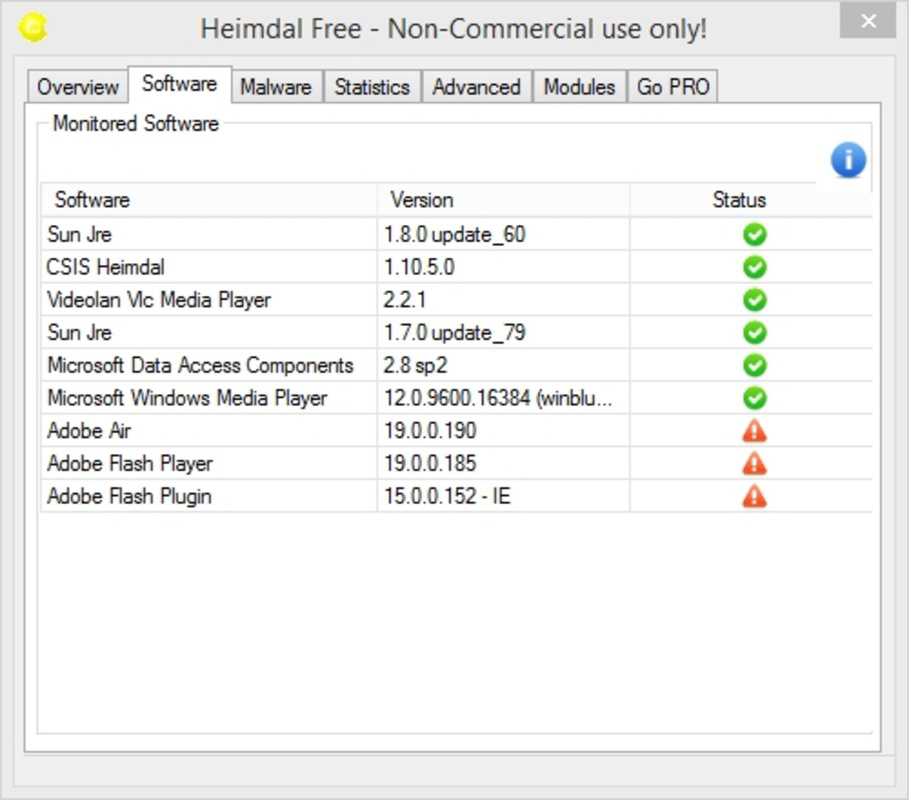Click version 1.8.0 update_60
Image resolution: width=909 pixels, height=800 pixels.
point(454,235)
